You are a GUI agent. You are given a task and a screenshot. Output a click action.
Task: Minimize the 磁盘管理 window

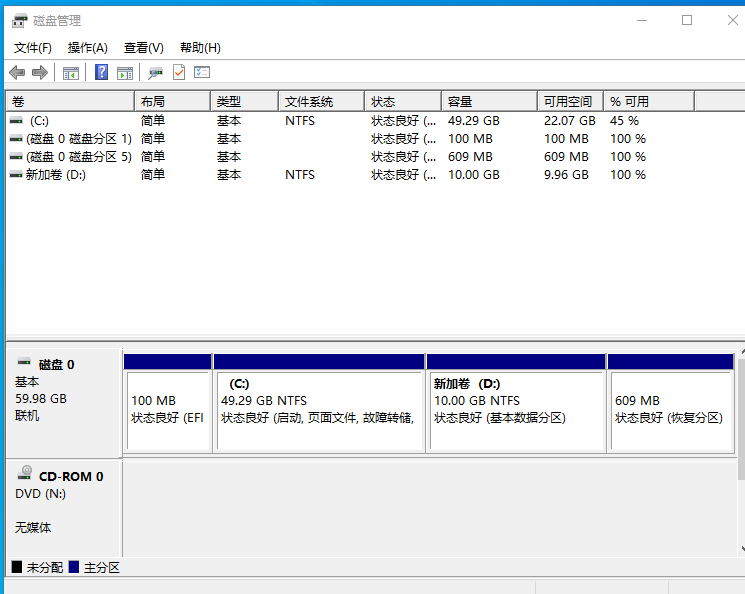tap(642, 20)
